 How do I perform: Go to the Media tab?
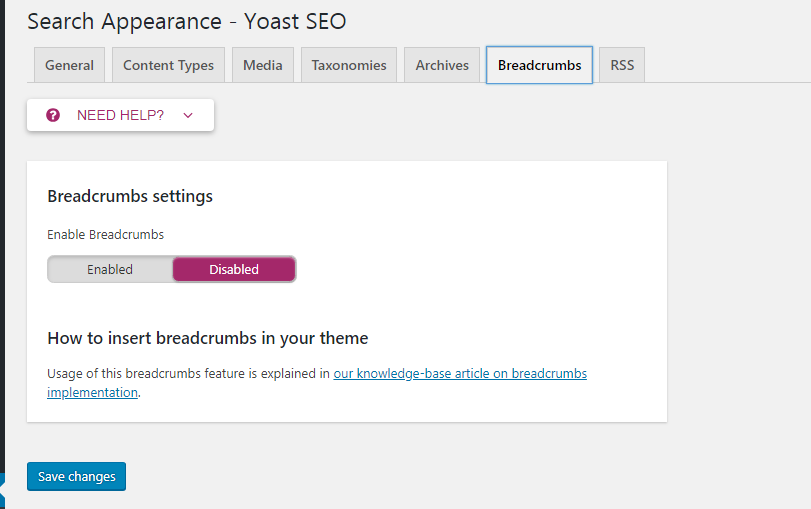tap(263, 65)
